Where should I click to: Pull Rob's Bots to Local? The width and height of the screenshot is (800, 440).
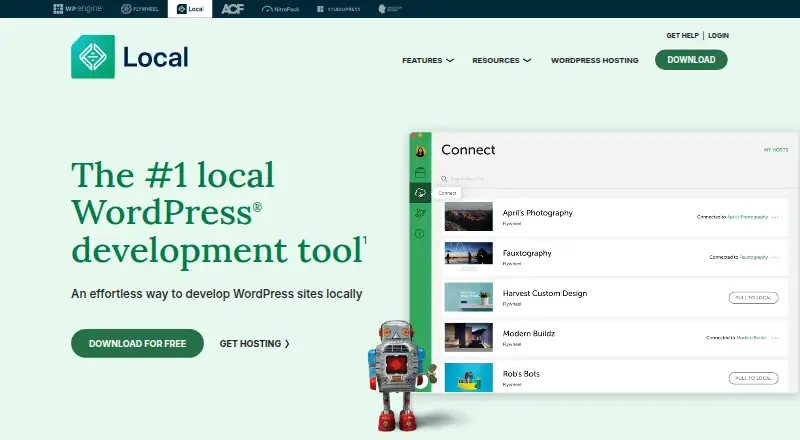coord(753,378)
